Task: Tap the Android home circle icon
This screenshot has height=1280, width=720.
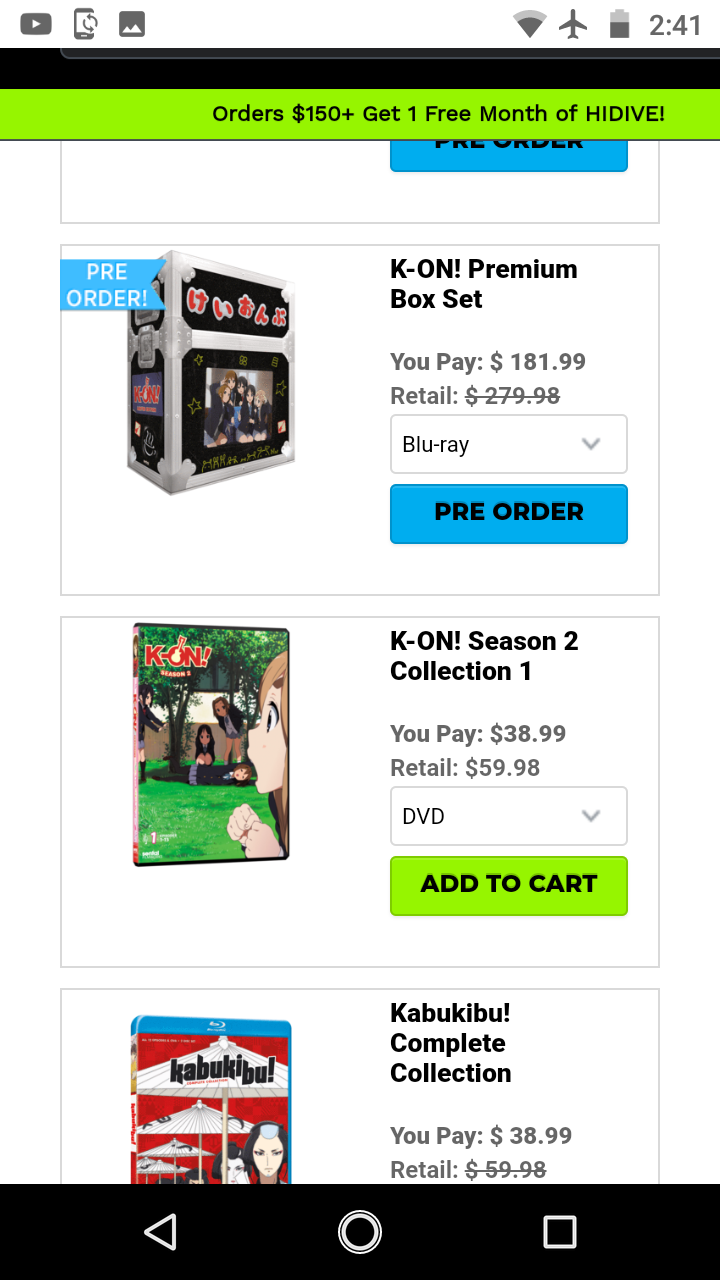Action: pyautogui.click(x=360, y=1232)
